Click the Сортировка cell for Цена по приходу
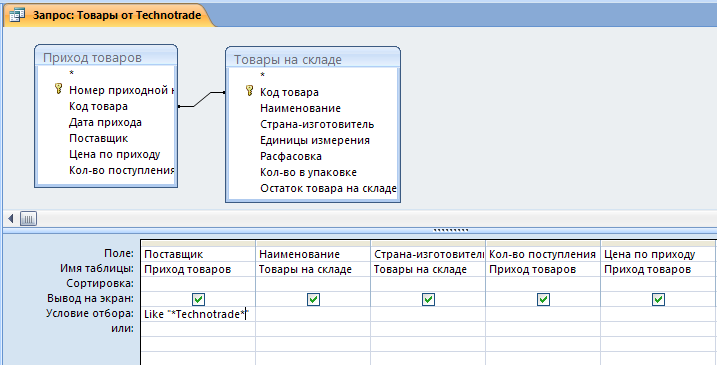717x365 pixels. (658, 284)
